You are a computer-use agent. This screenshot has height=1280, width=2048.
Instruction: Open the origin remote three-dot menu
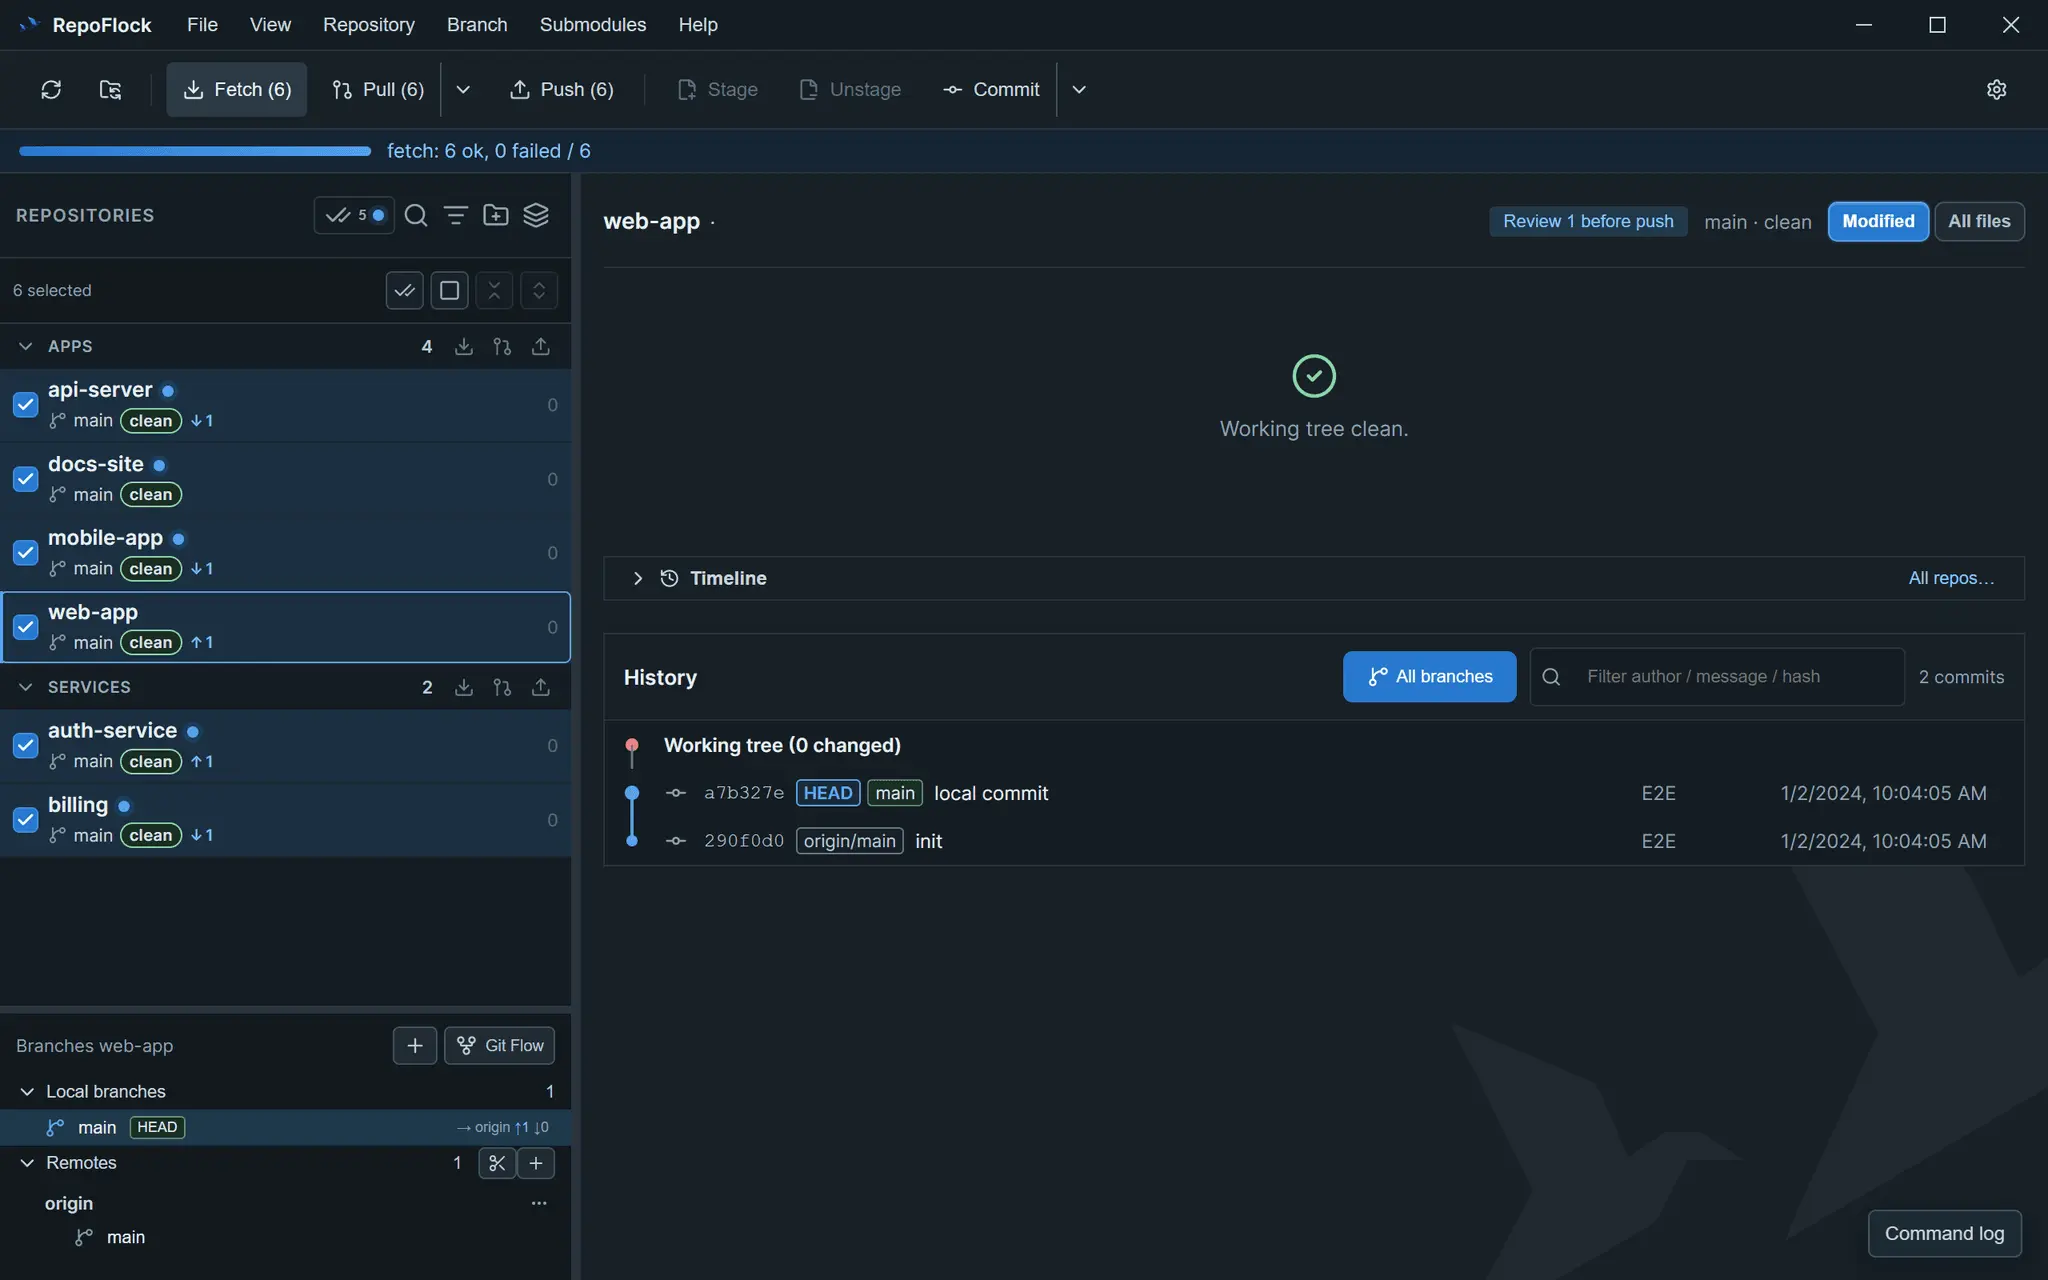[539, 1204]
